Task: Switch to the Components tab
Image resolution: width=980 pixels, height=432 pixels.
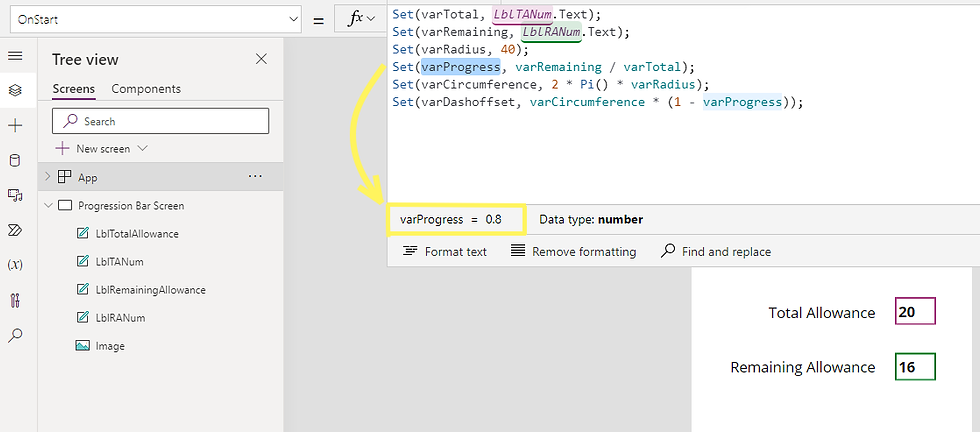Action: 146,89
